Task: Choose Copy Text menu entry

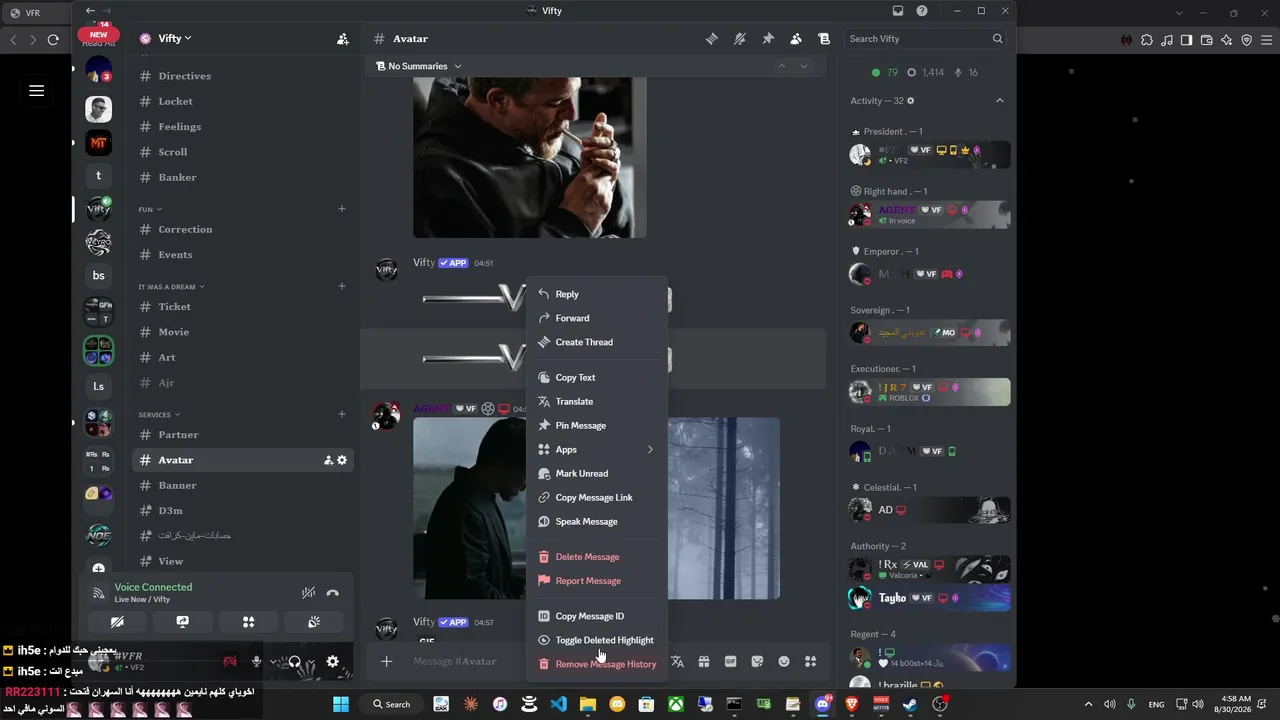Action: click(x=596, y=377)
